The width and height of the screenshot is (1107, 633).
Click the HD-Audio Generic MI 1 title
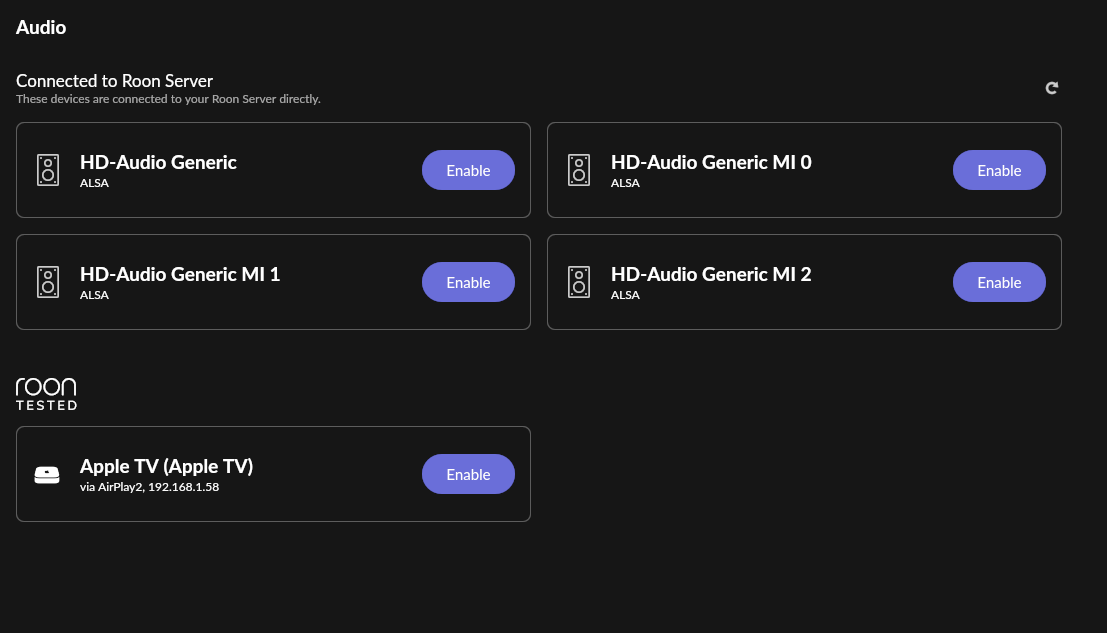(x=180, y=274)
